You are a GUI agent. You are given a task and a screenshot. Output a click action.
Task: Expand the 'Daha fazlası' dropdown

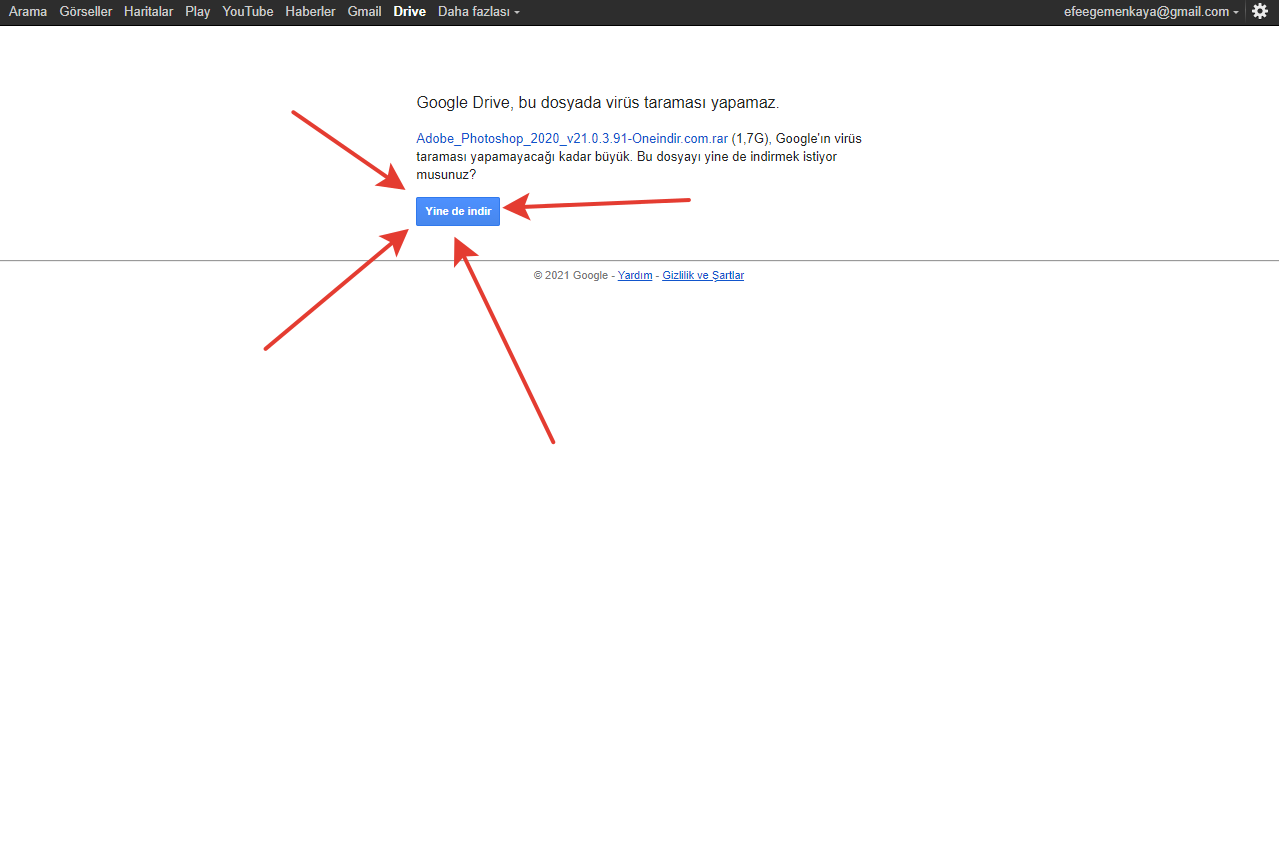click(479, 12)
